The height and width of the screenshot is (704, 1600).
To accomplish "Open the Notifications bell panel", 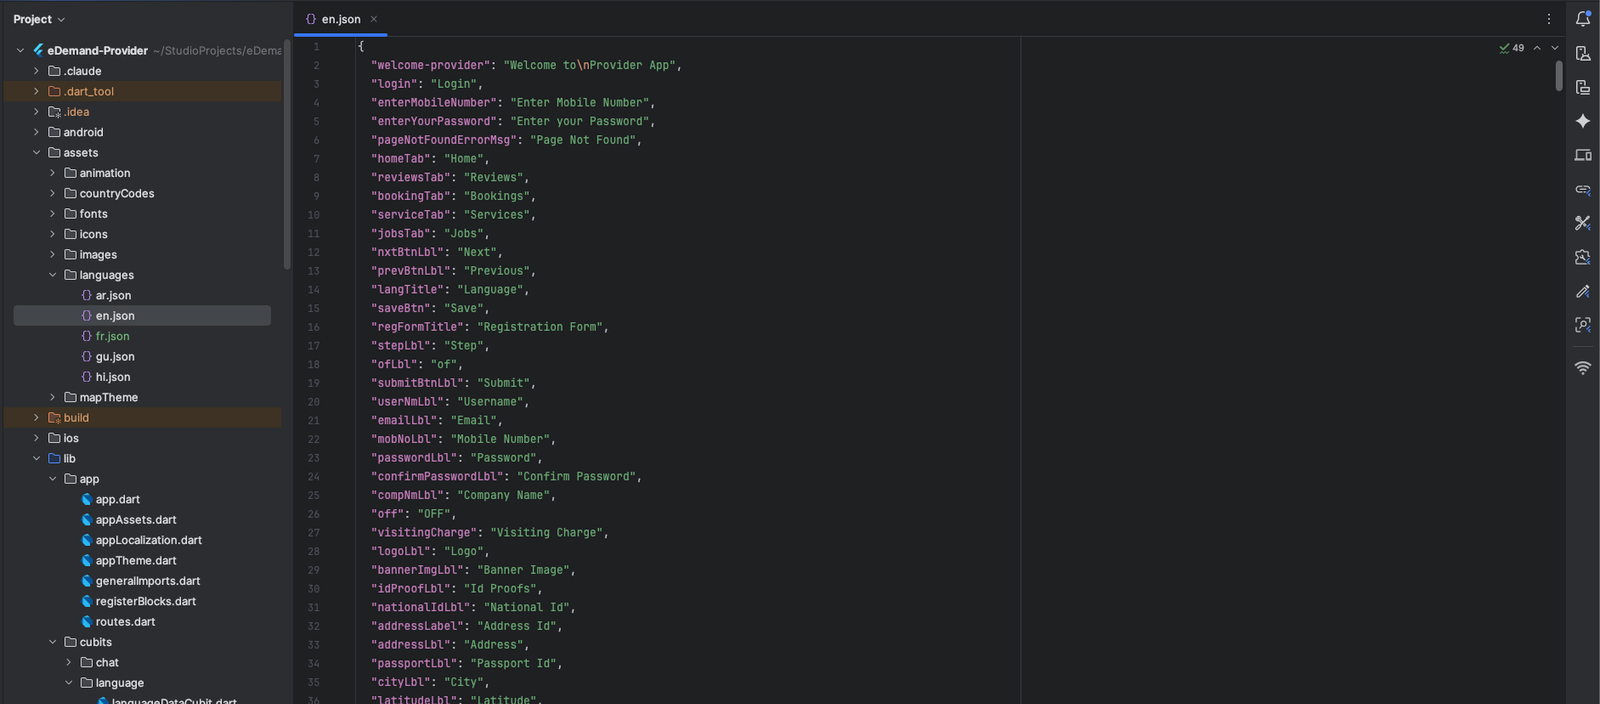I will click(1583, 19).
